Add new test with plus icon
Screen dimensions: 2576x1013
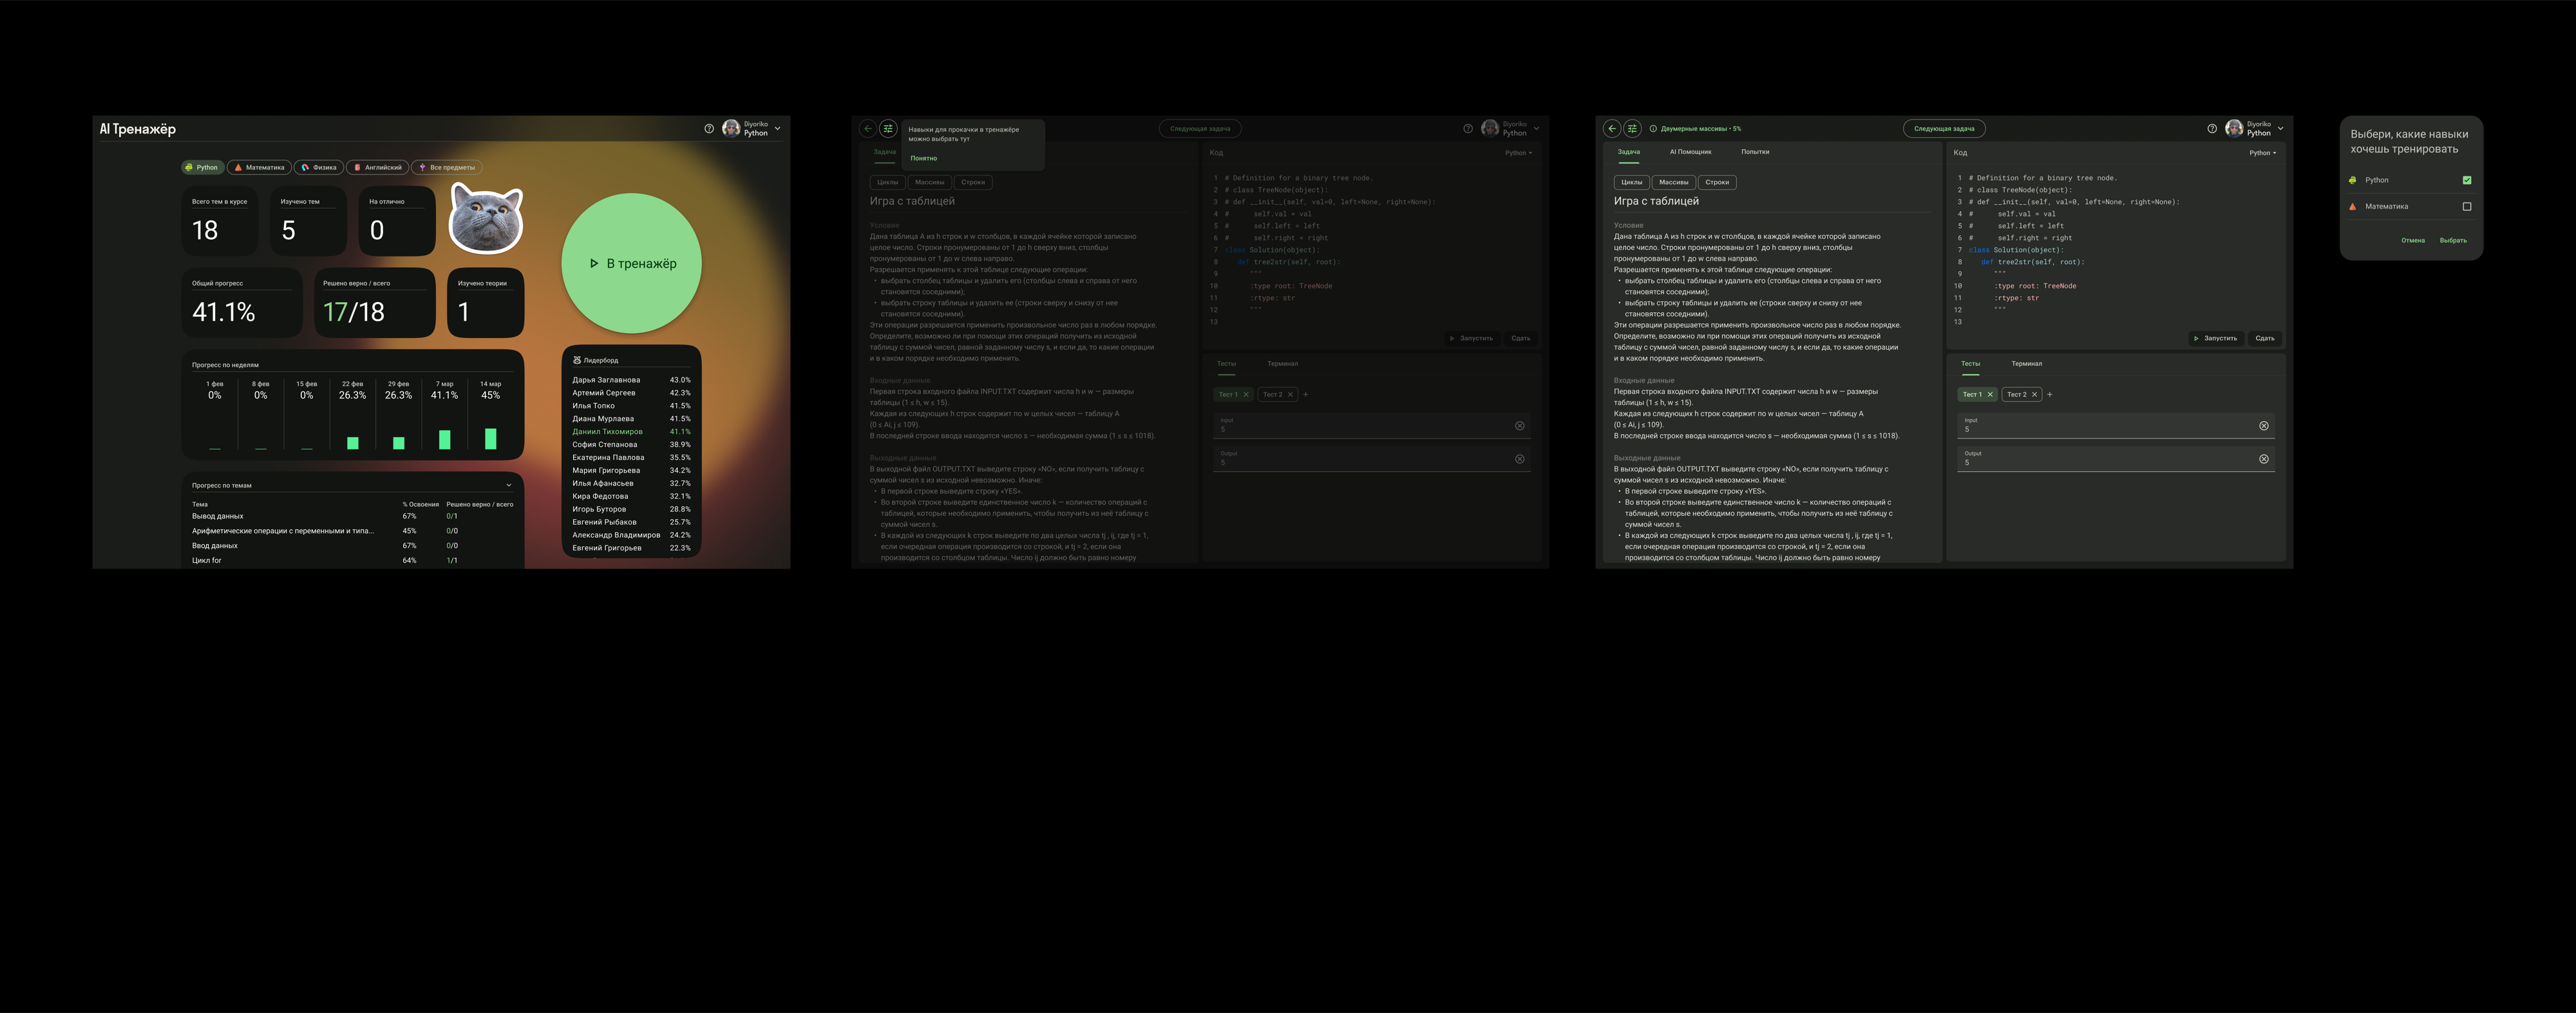[x=2049, y=395]
